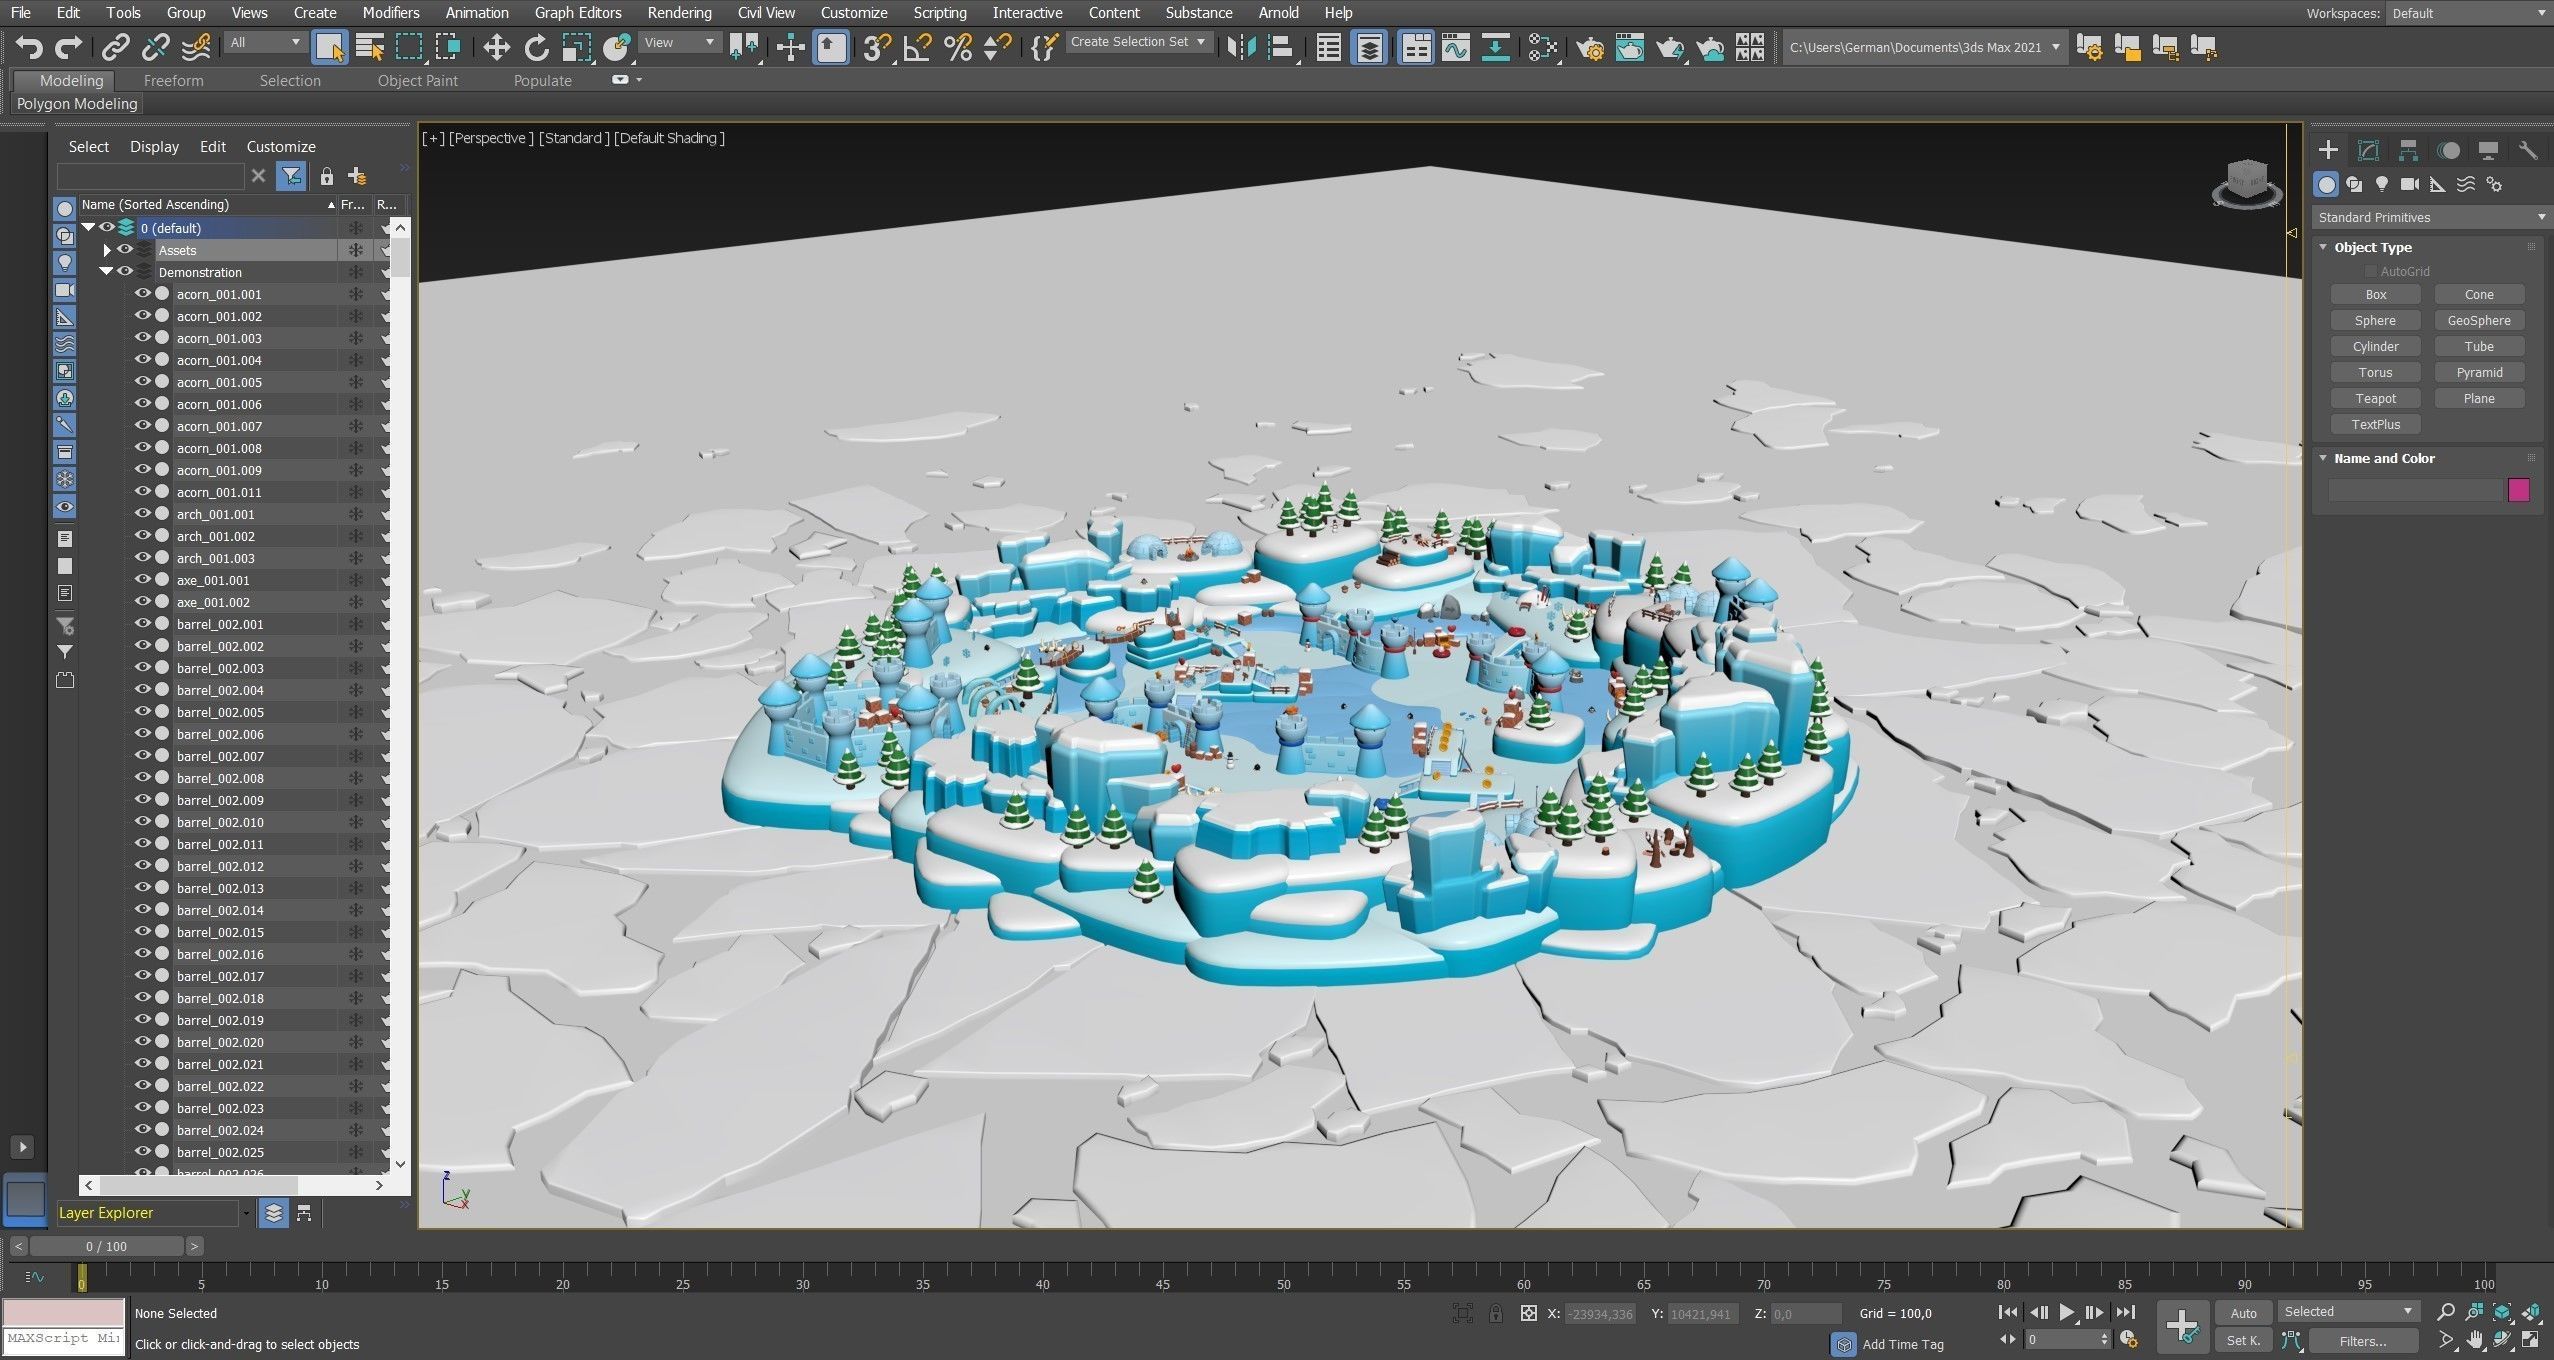Switch to the Freeform ribbon tab
2554x1360 pixels.
tap(173, 81)
